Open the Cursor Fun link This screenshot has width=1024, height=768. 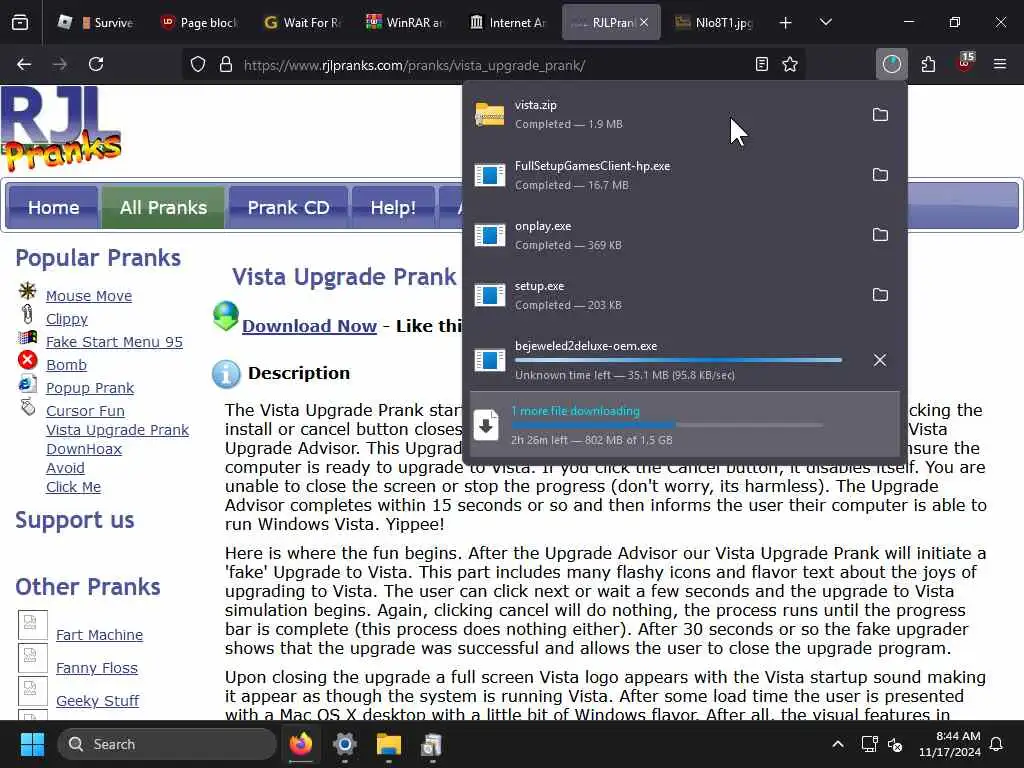coord(85,411)
